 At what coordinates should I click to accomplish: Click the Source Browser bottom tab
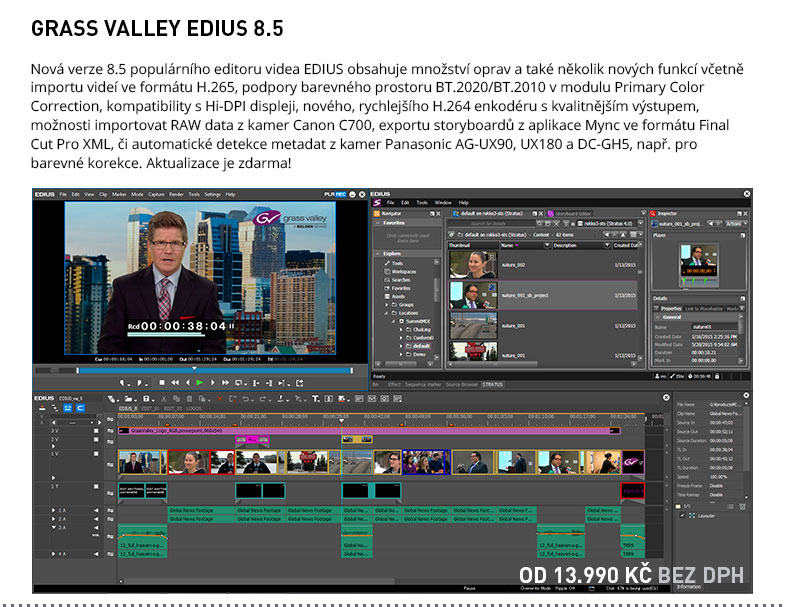[x=462, y=385]
